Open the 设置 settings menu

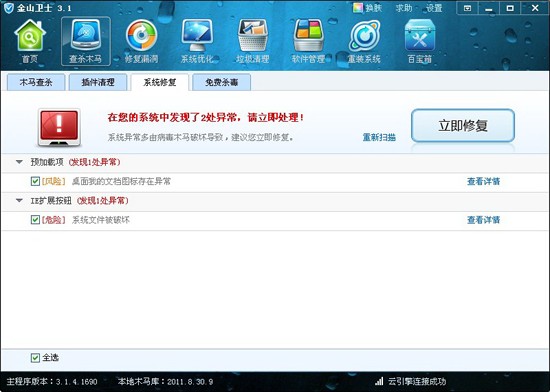(434, 8)
